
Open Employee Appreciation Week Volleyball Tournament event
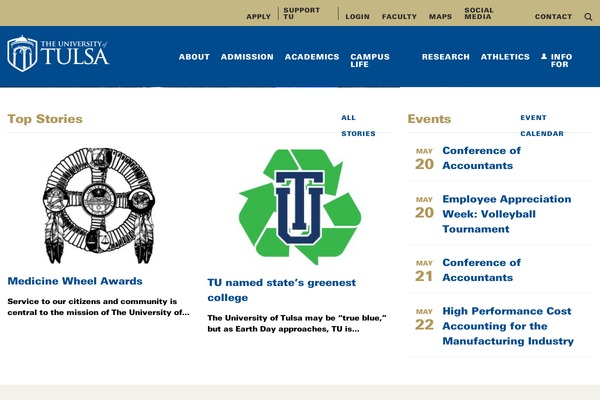[x=507, y=214]
